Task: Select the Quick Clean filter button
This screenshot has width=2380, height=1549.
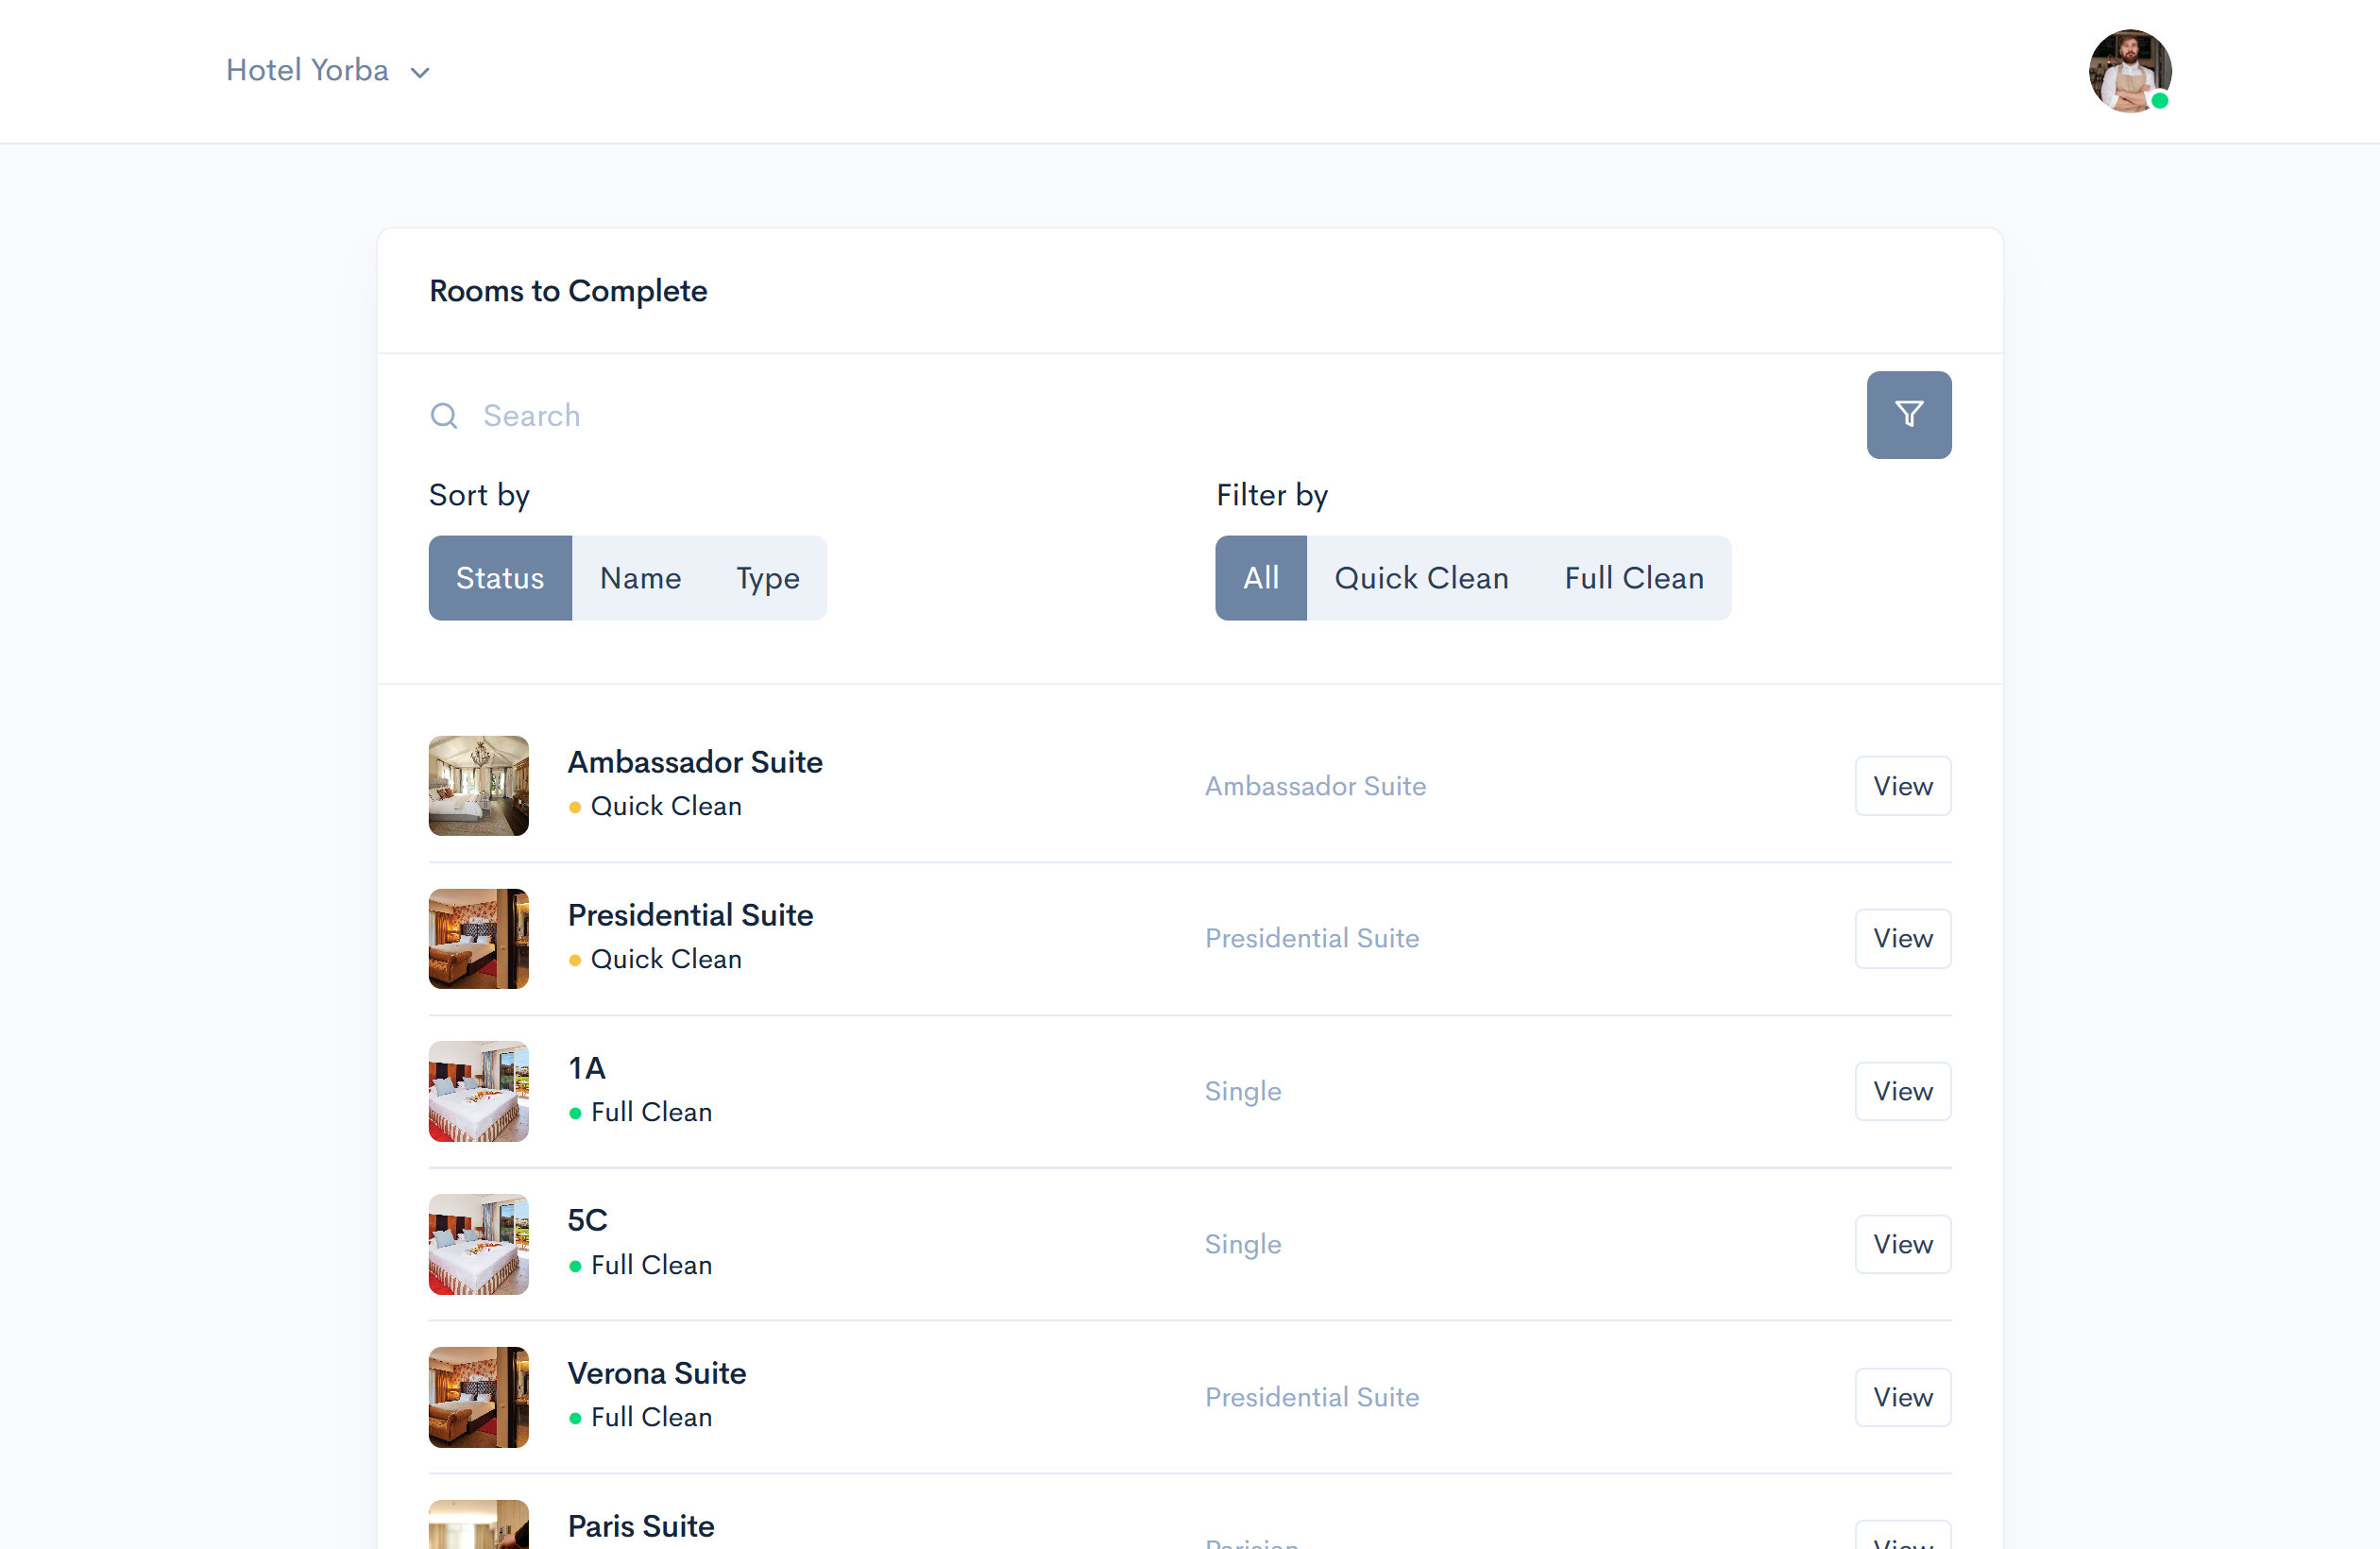Action: [x=1419, y=578]
